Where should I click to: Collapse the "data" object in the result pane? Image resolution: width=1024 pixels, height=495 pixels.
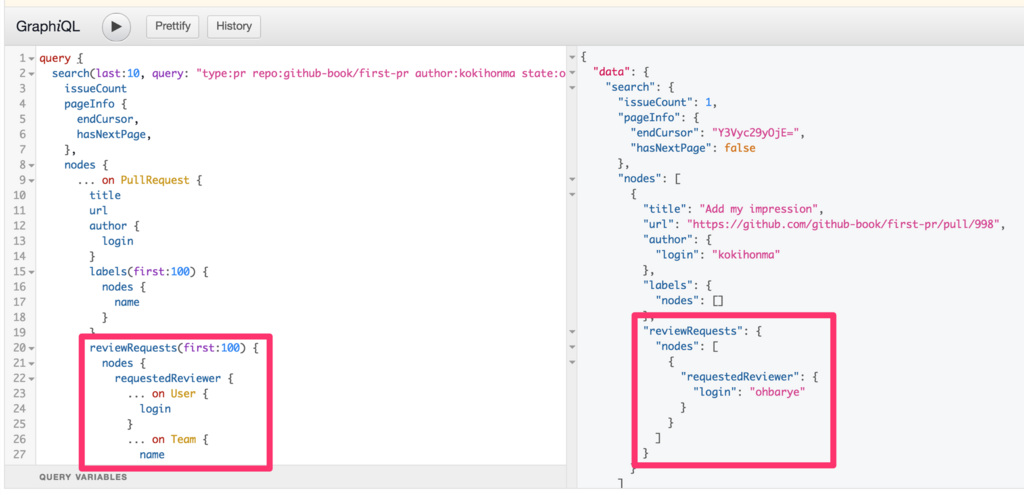pos(573,72)
